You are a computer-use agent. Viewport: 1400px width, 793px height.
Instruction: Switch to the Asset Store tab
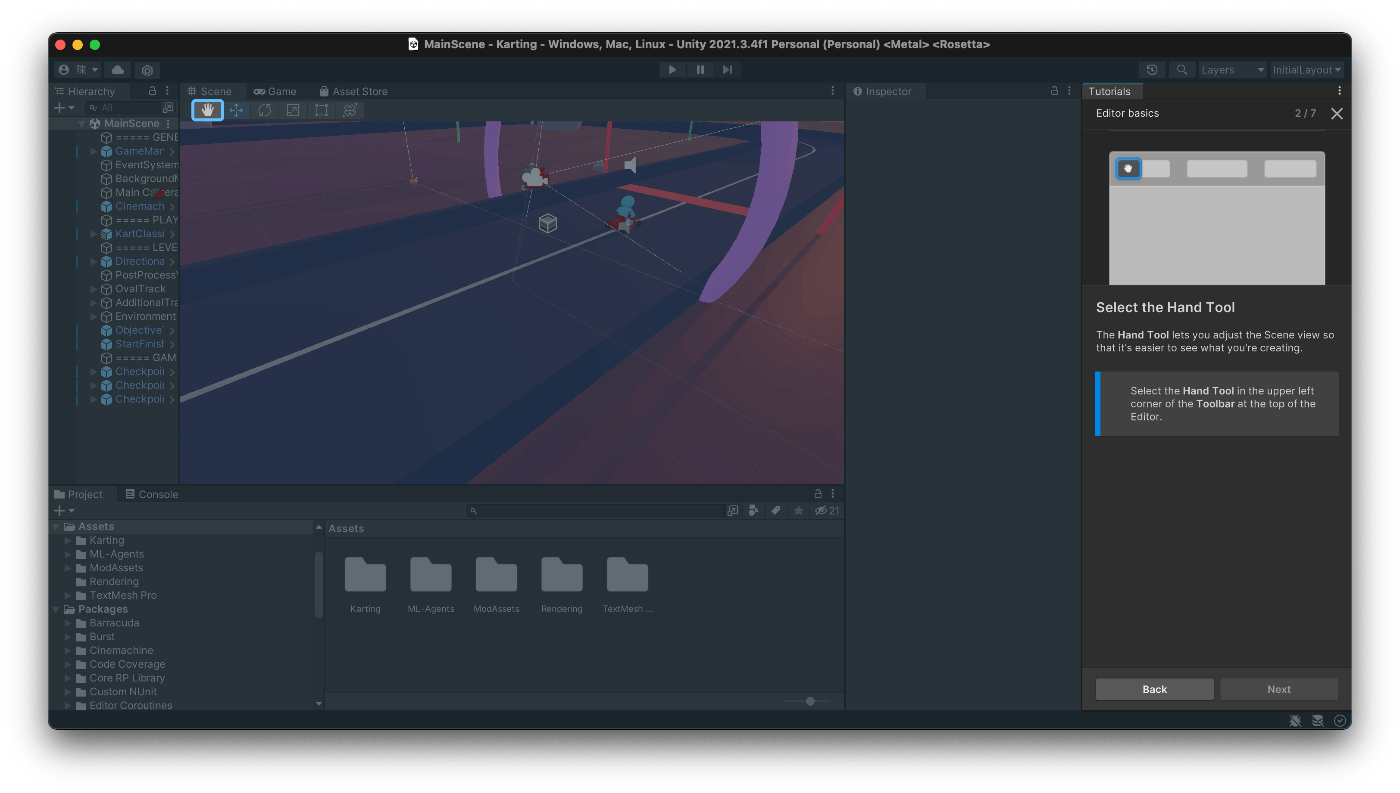[352, 91]
